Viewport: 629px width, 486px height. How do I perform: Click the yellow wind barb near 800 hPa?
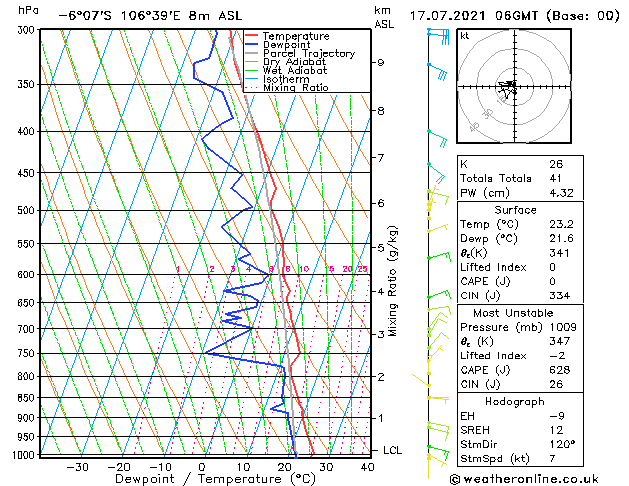(x=421, y=380)
